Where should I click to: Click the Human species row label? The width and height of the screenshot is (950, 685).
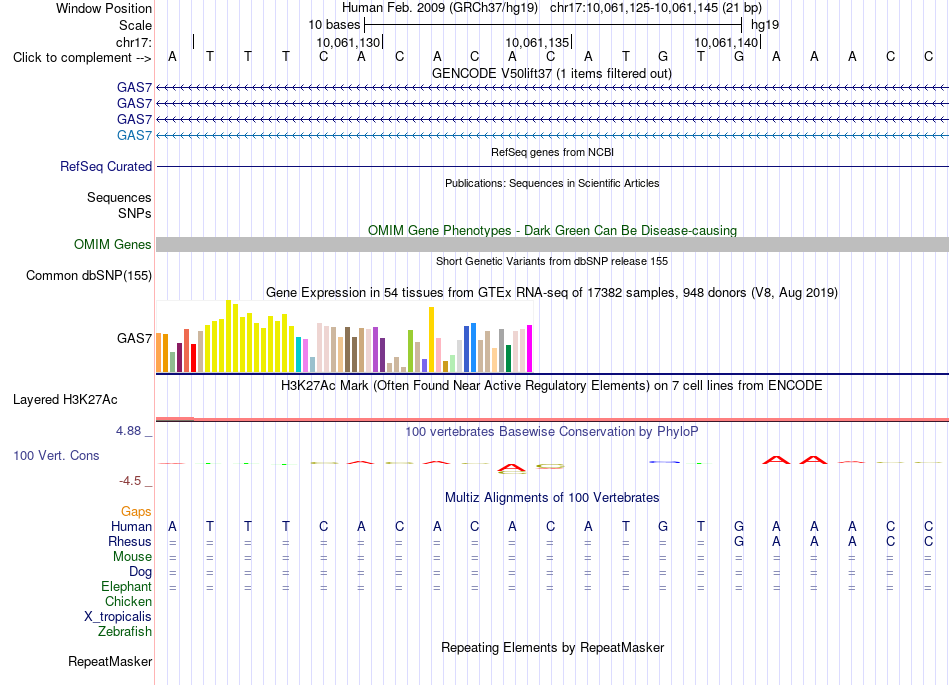pyautogui.click(x=131, y=527)
